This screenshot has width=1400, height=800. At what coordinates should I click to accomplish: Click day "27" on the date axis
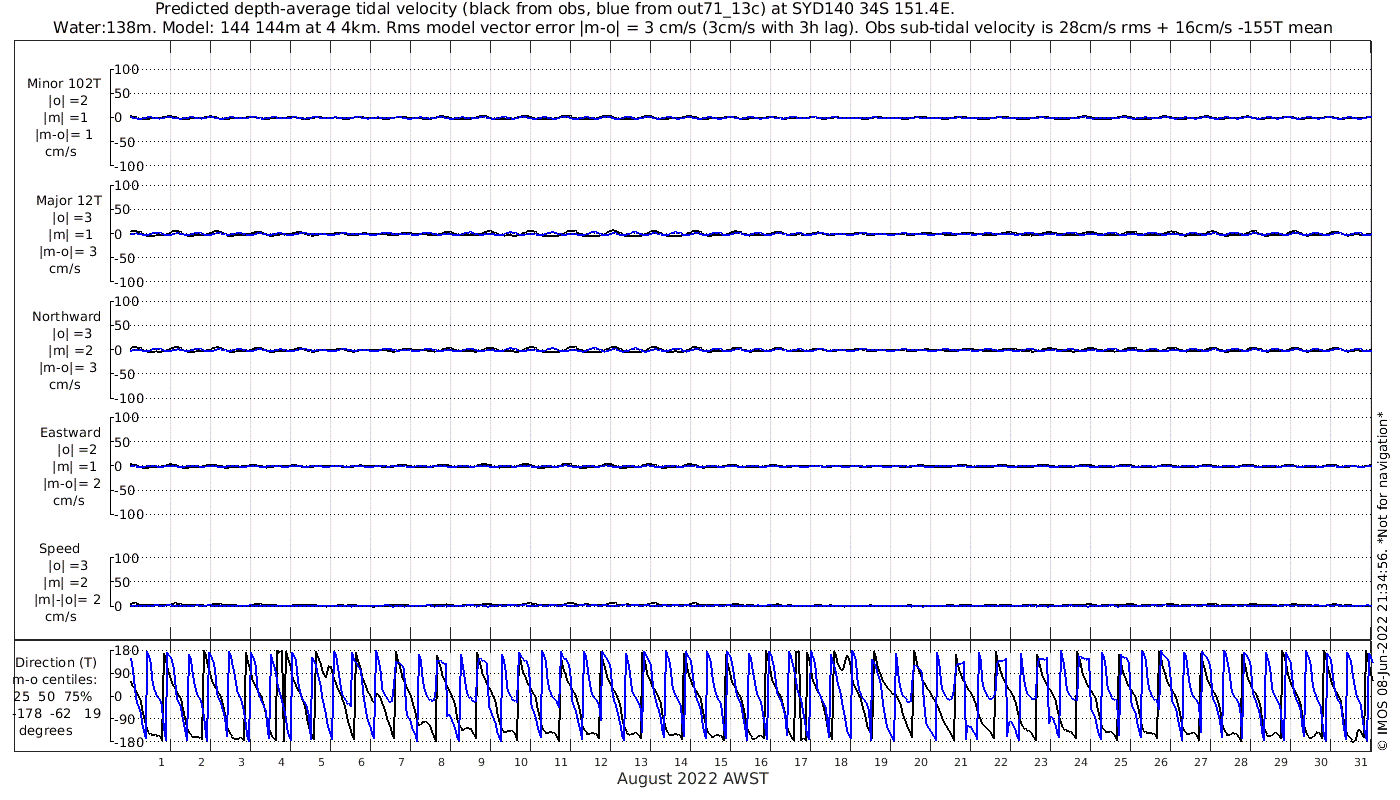point(1201,762)
